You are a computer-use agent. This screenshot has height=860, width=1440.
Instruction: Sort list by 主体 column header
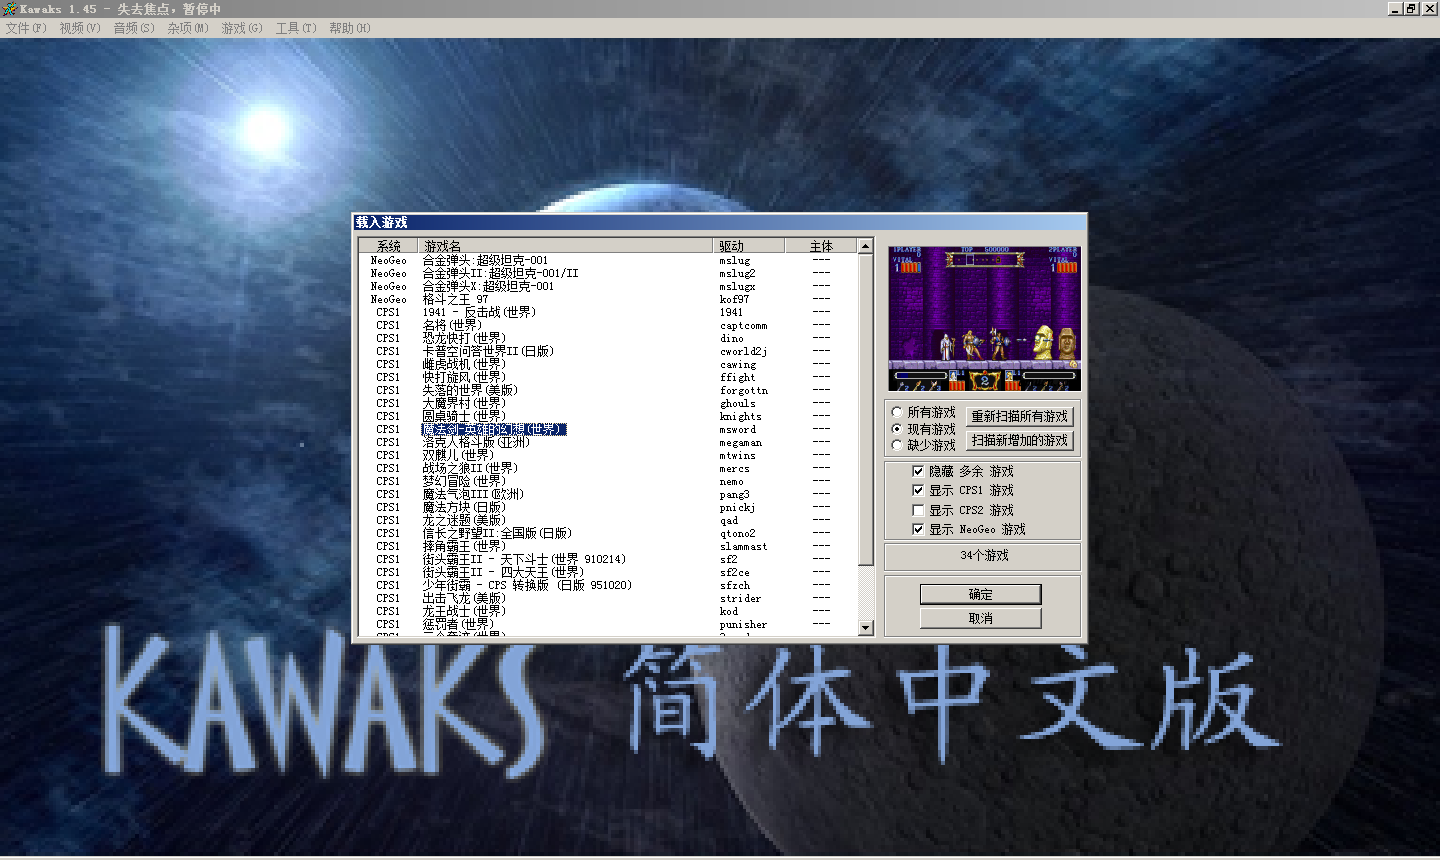pyautogui.click(x=821, y=246)
